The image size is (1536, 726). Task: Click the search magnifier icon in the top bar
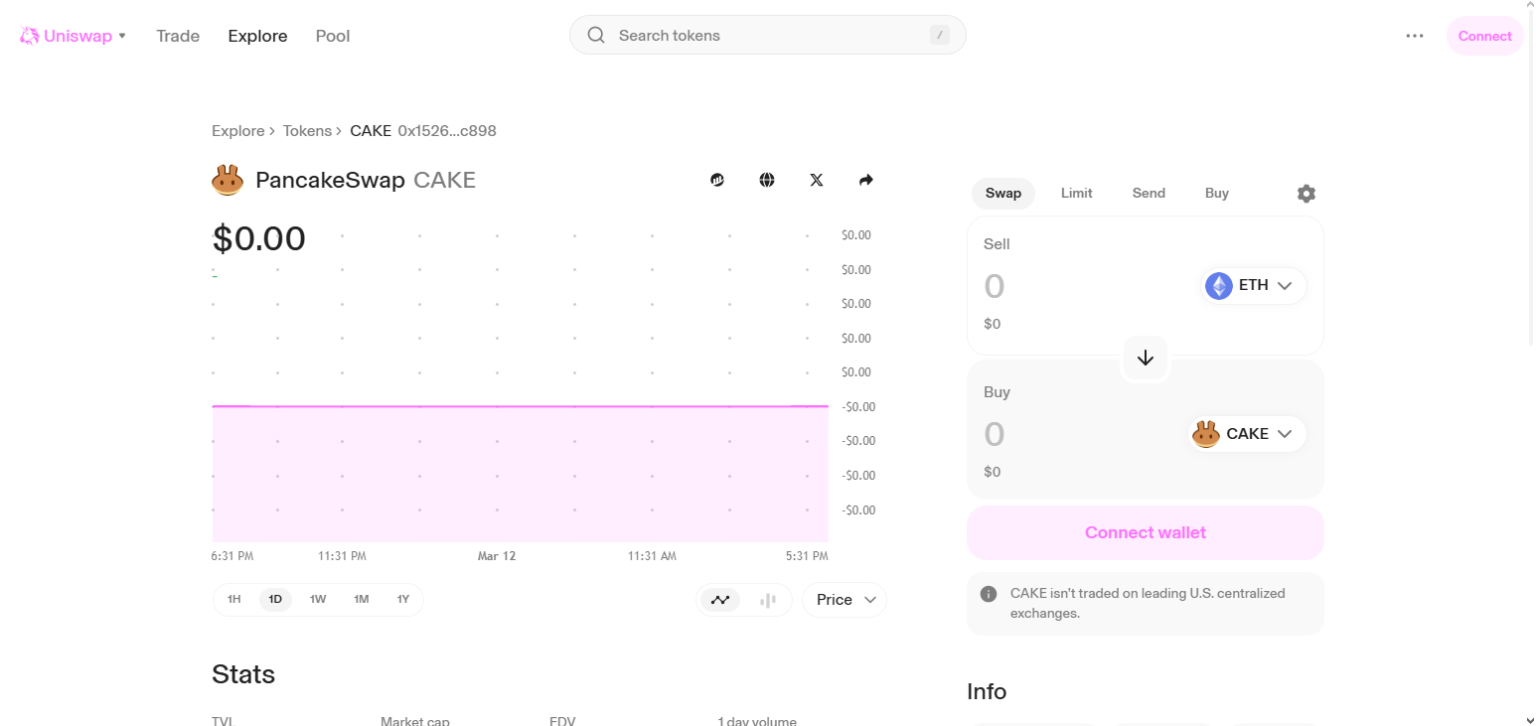(x=595, y=35)
